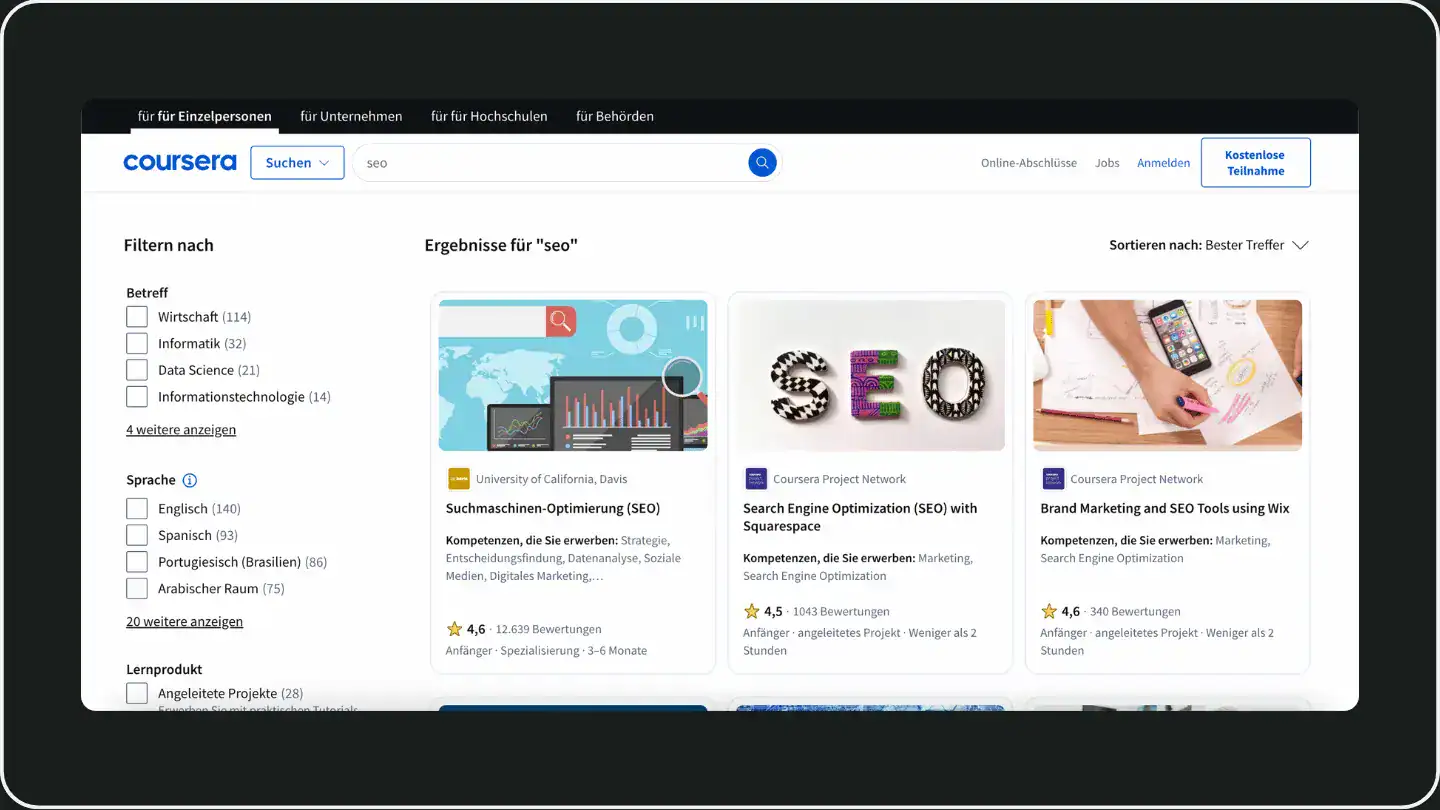Click the Anmelden link

pos(1164,163)
